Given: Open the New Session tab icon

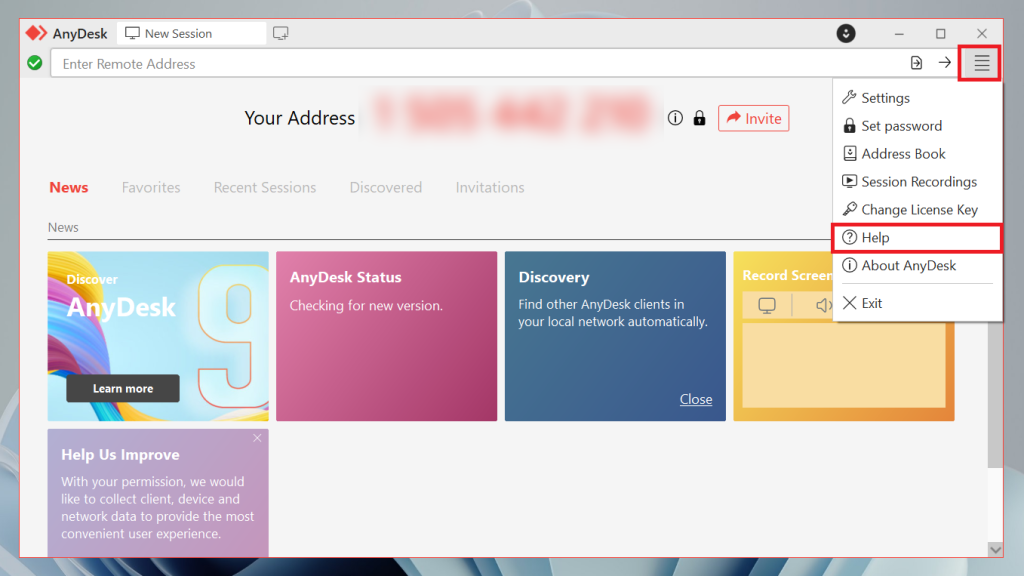Looking at the screenshot, I should (x=131, y=33).
